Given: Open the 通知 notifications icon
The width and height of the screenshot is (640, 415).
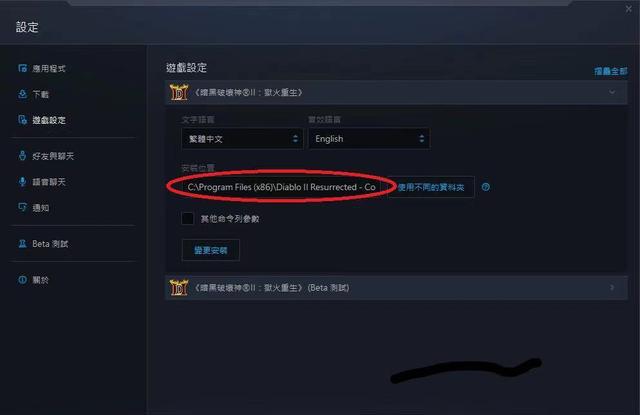Looking at the screenshot, I should 22,207.
